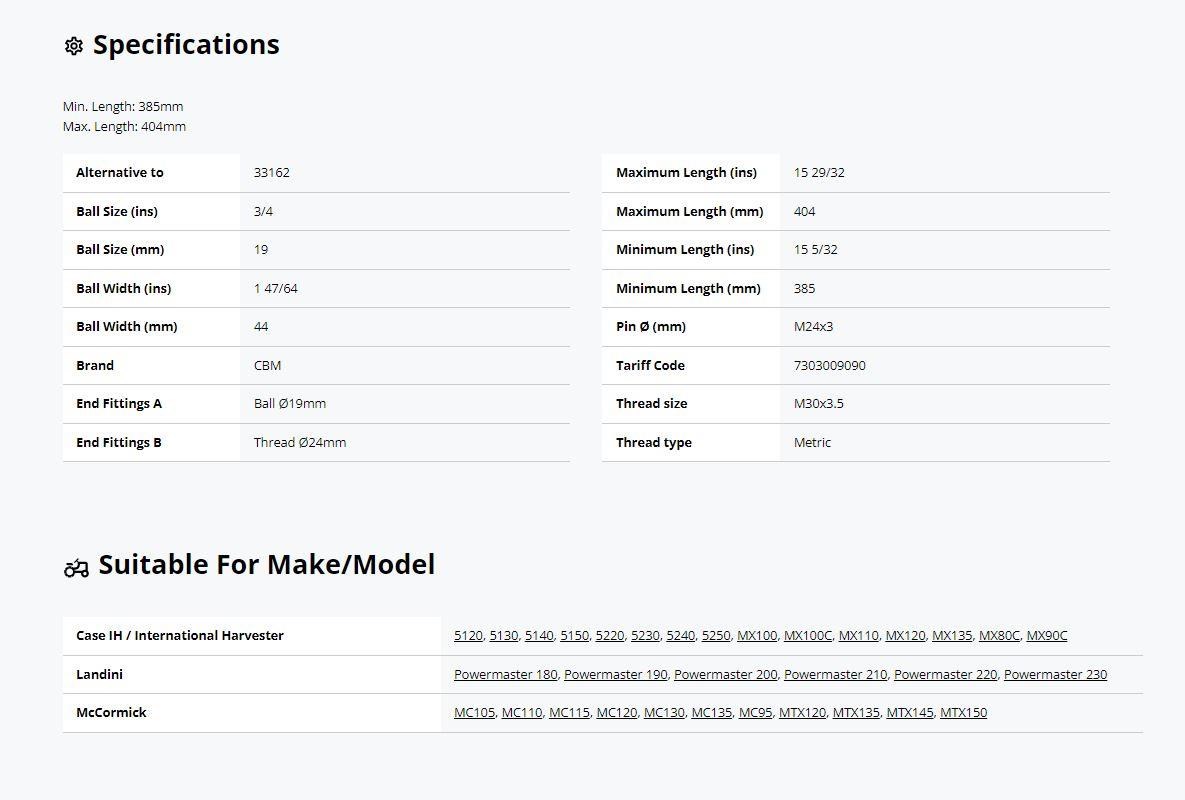
Task: Open the 5220 model link
Action: pyautogui.click(x=610, y=635)
